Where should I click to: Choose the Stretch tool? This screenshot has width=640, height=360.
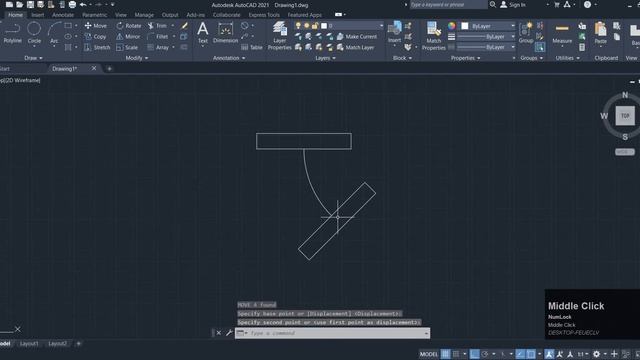click(x=97, y=47)
